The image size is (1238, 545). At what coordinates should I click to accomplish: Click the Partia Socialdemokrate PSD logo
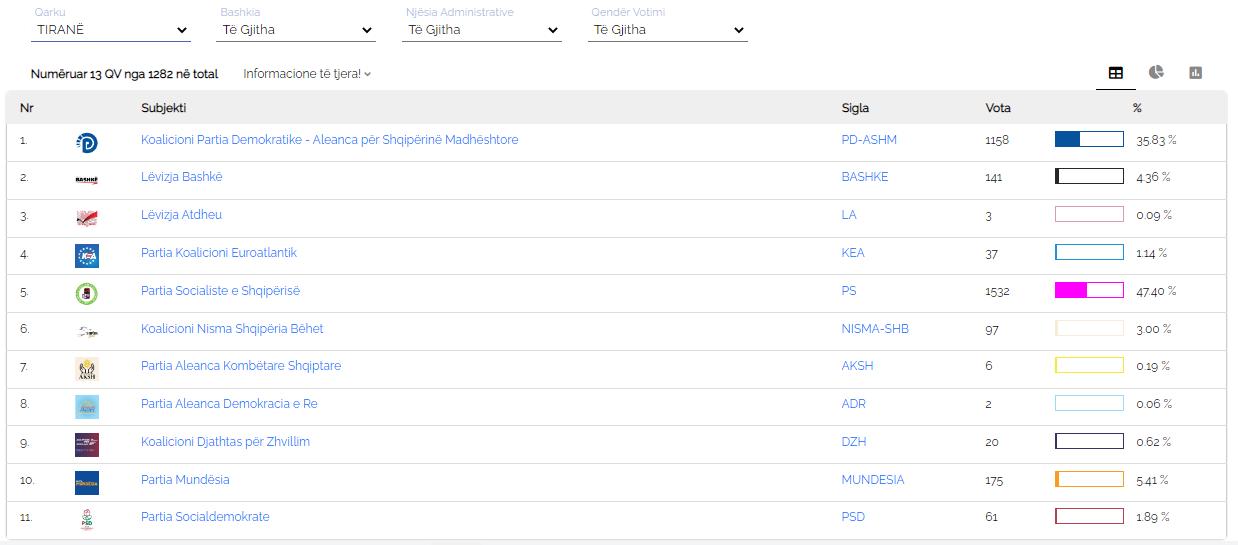coord(87,520)
